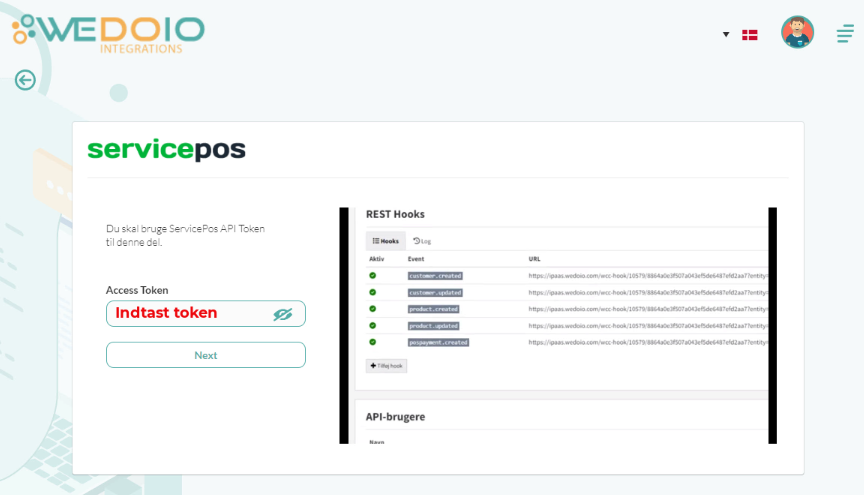Click green active icon for customer.updated
Image resolution: width=864 pixels, height=495 pixels.
point(372,292)
